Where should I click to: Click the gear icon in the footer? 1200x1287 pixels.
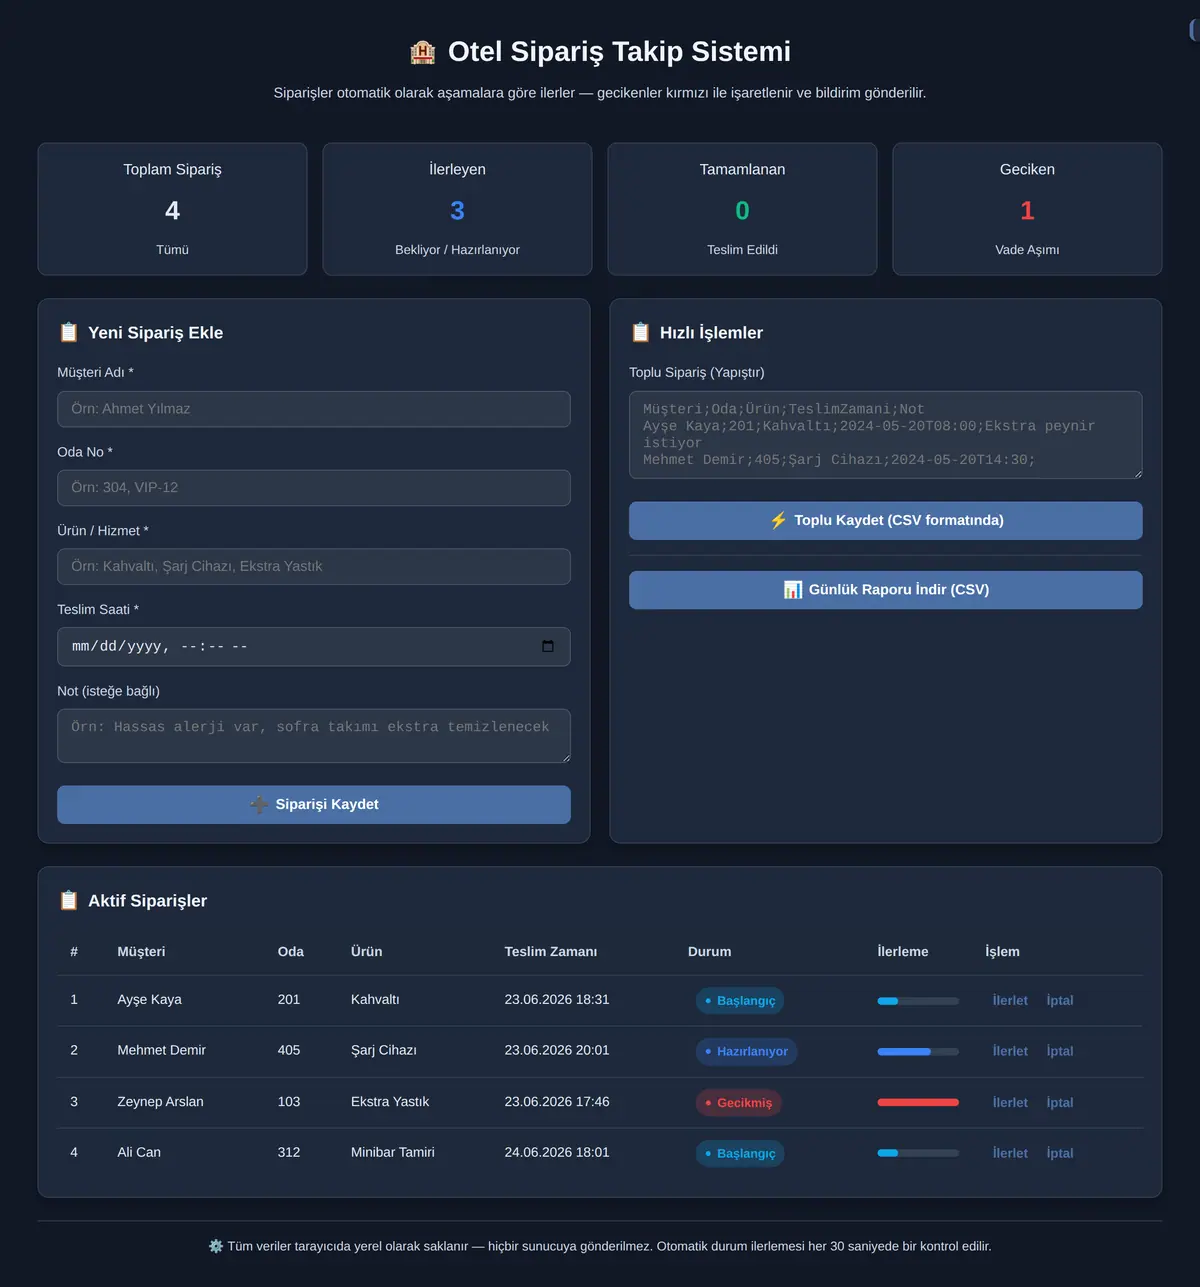216,1246
